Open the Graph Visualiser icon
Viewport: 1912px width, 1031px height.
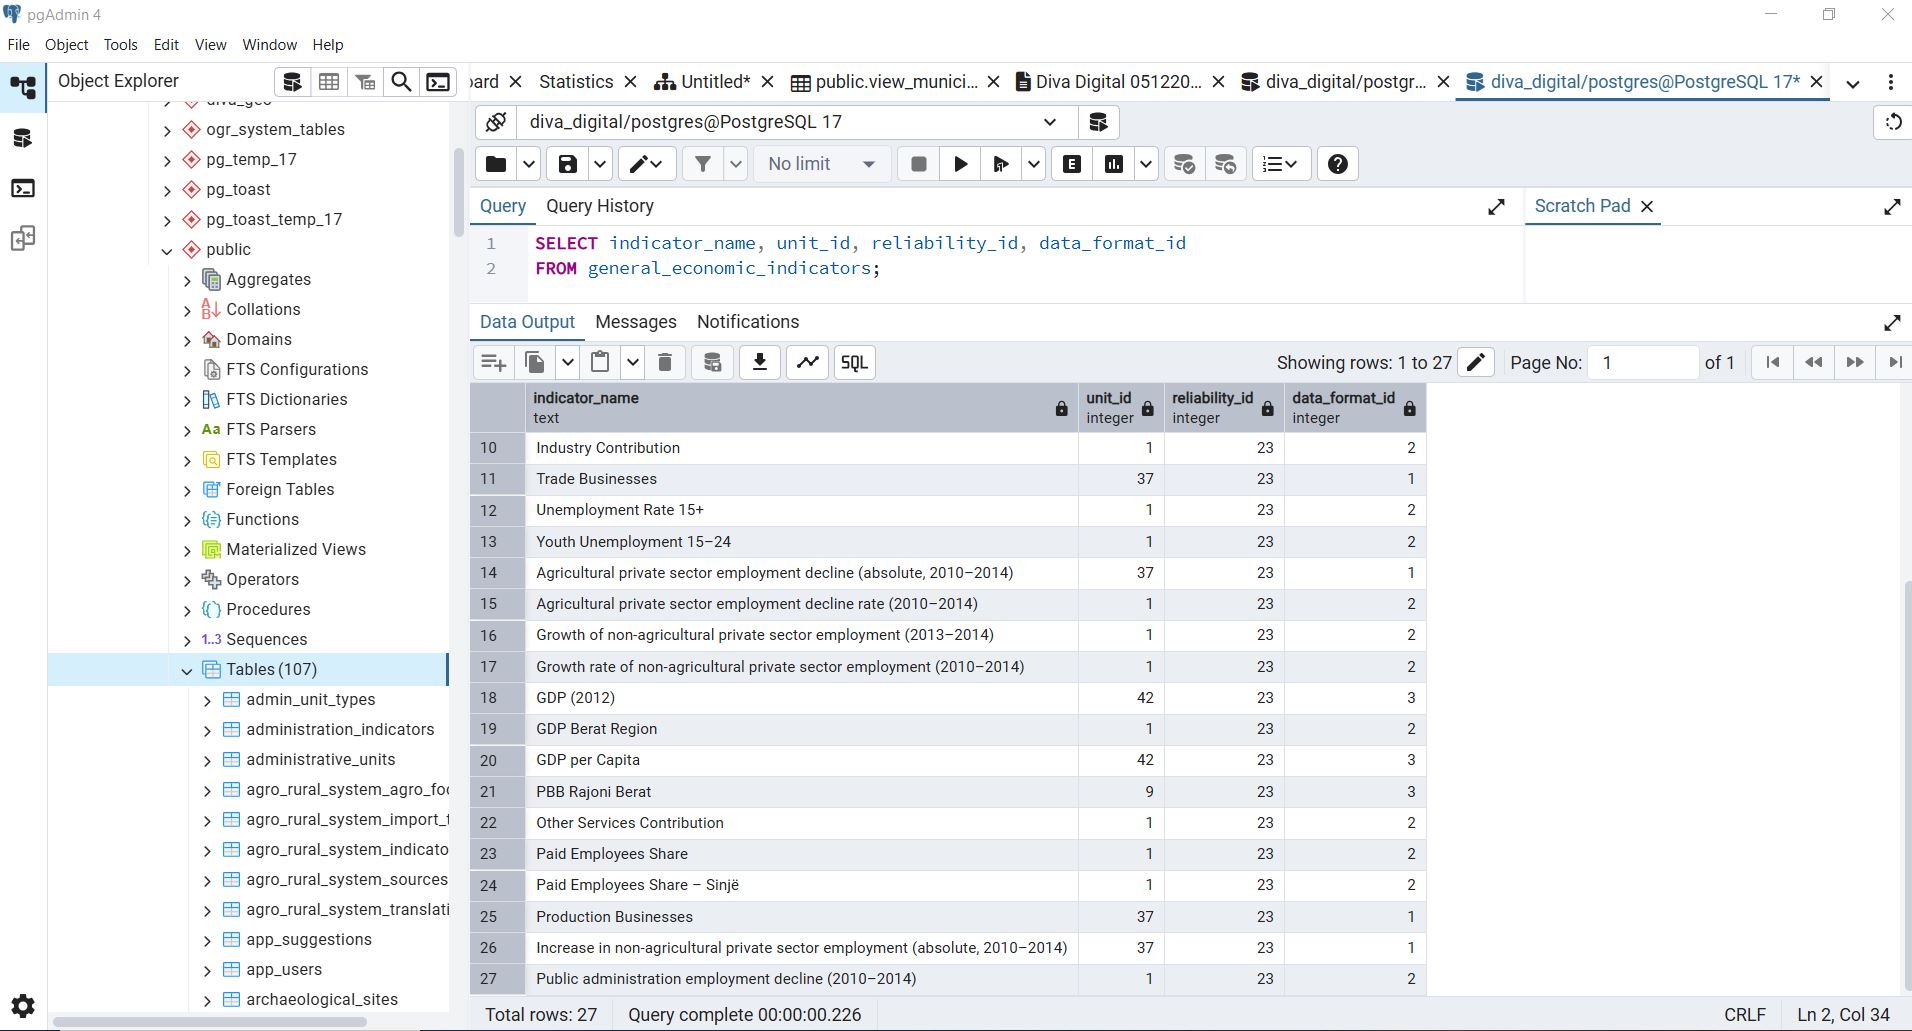808,362
